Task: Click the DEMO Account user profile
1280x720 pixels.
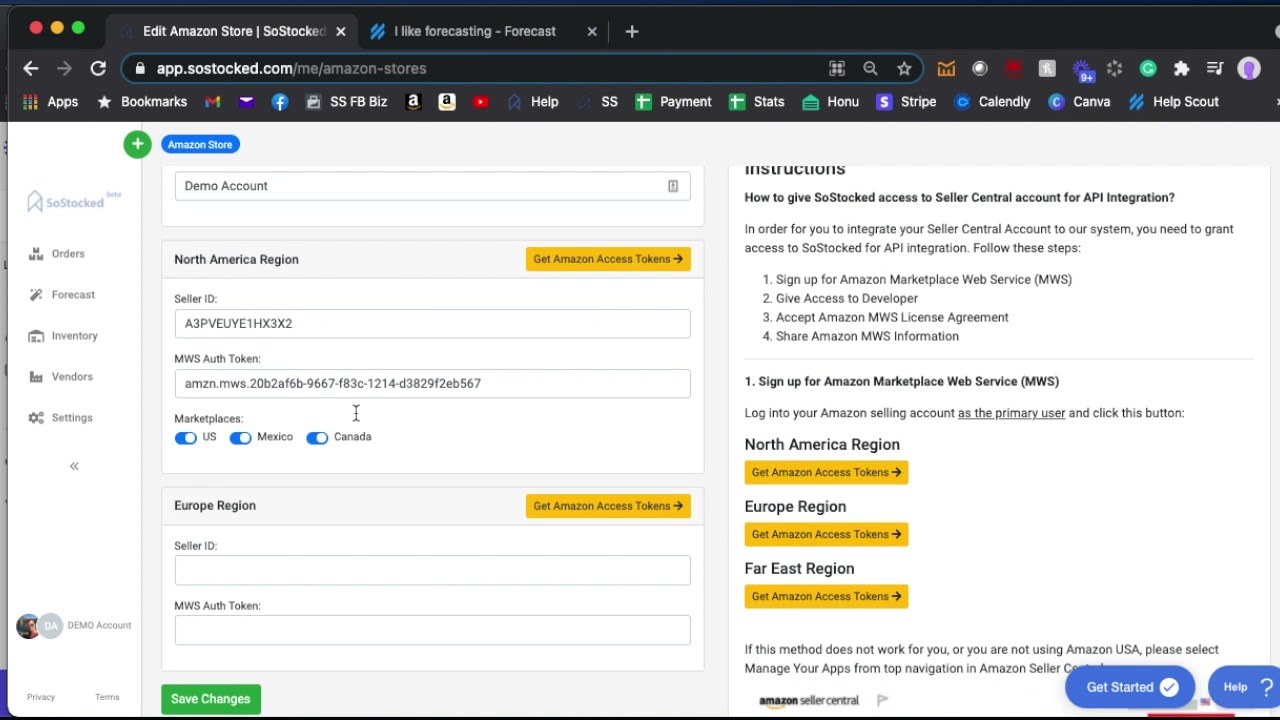Action: (74, 626)
